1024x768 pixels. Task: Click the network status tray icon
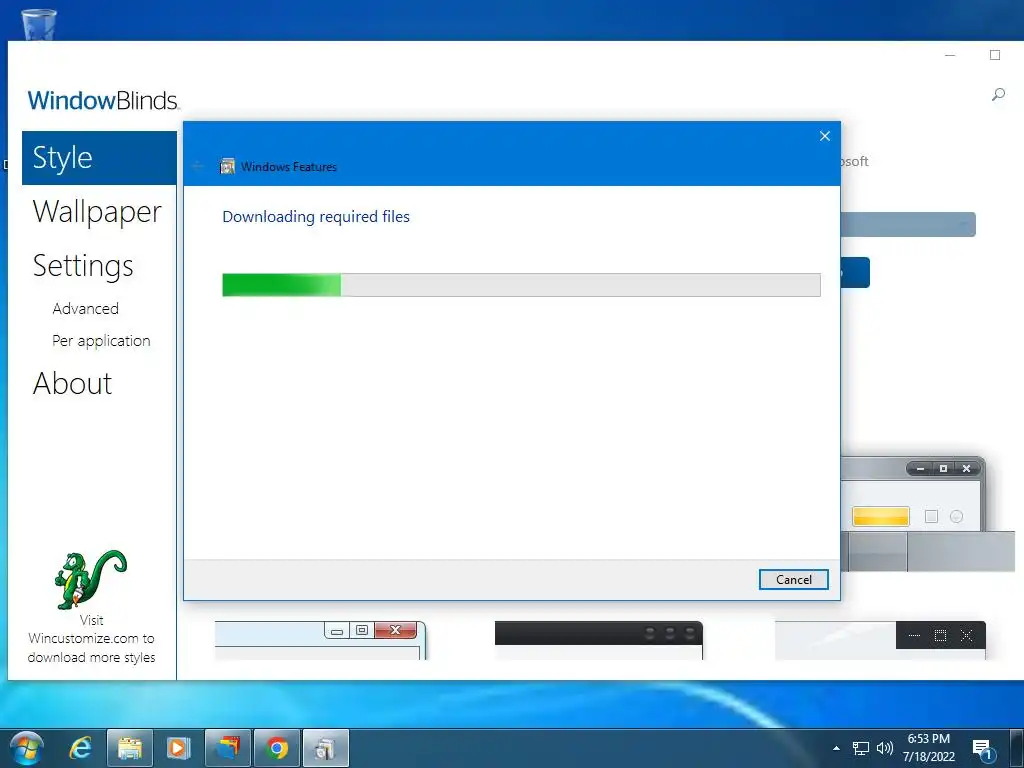pos(861,748)
